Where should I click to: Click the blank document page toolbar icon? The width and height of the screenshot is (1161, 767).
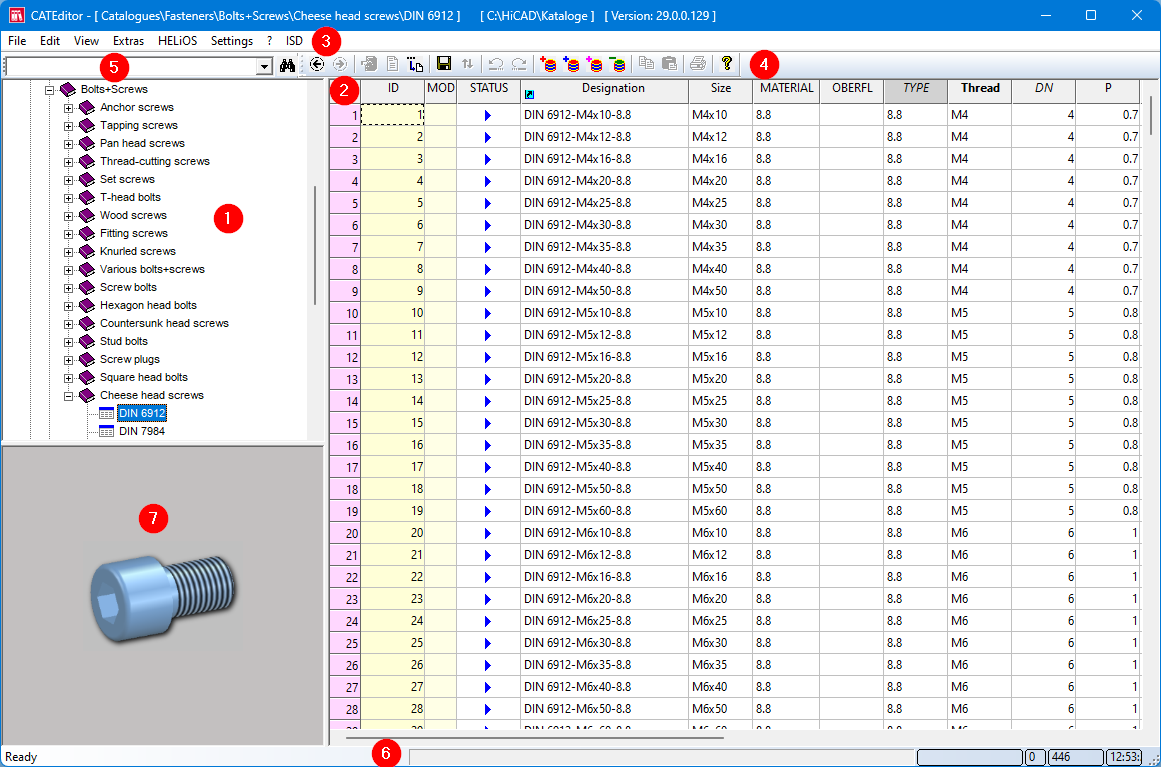pos(392,64)
